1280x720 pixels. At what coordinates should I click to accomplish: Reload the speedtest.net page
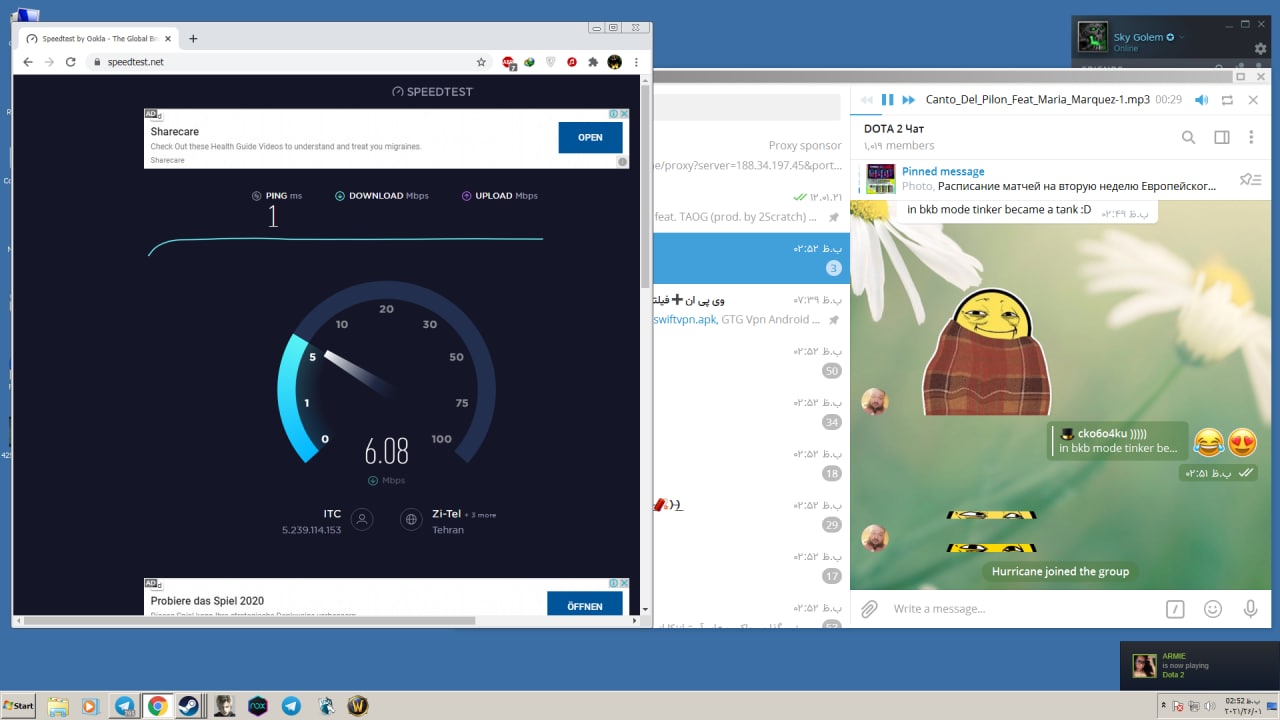[70, 62]
